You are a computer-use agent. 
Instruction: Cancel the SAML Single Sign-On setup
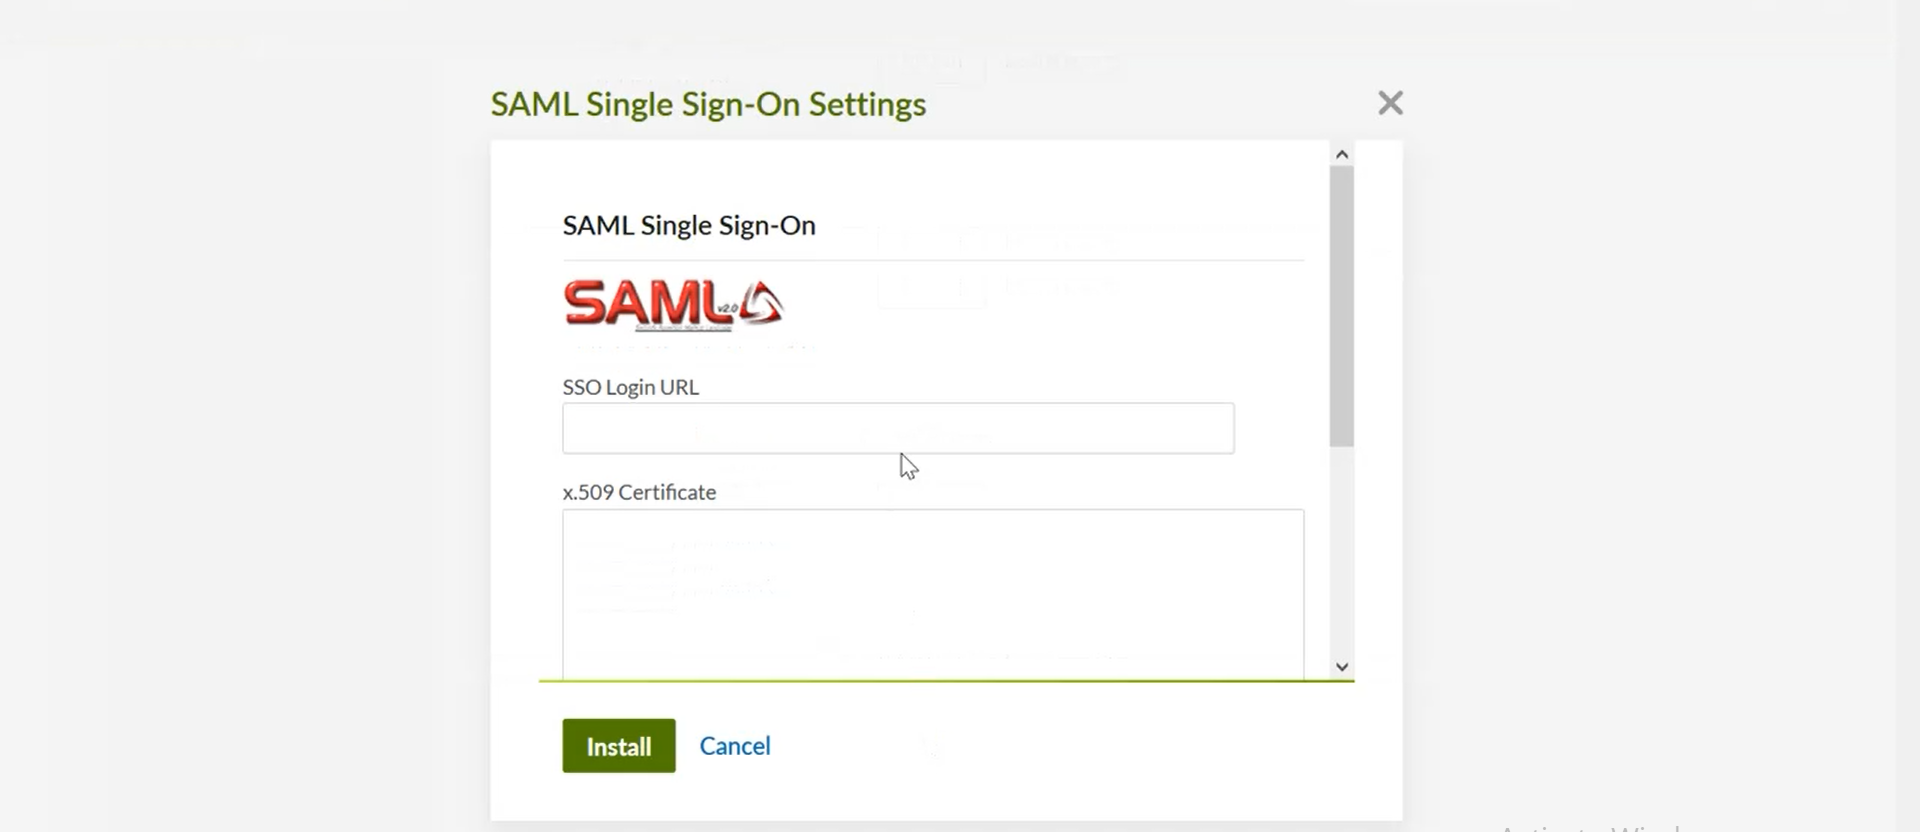click(735, 745)
